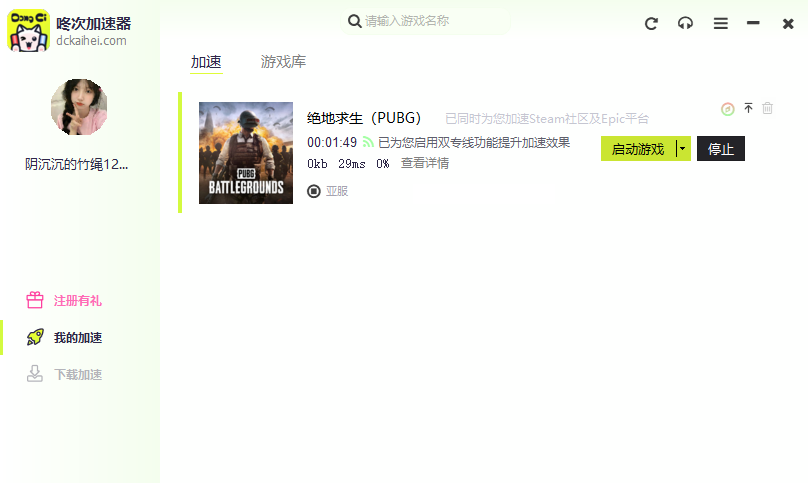Click the refresh icon in title bar
This screenshot has width=808, height=483.
[x=651, y=23]
